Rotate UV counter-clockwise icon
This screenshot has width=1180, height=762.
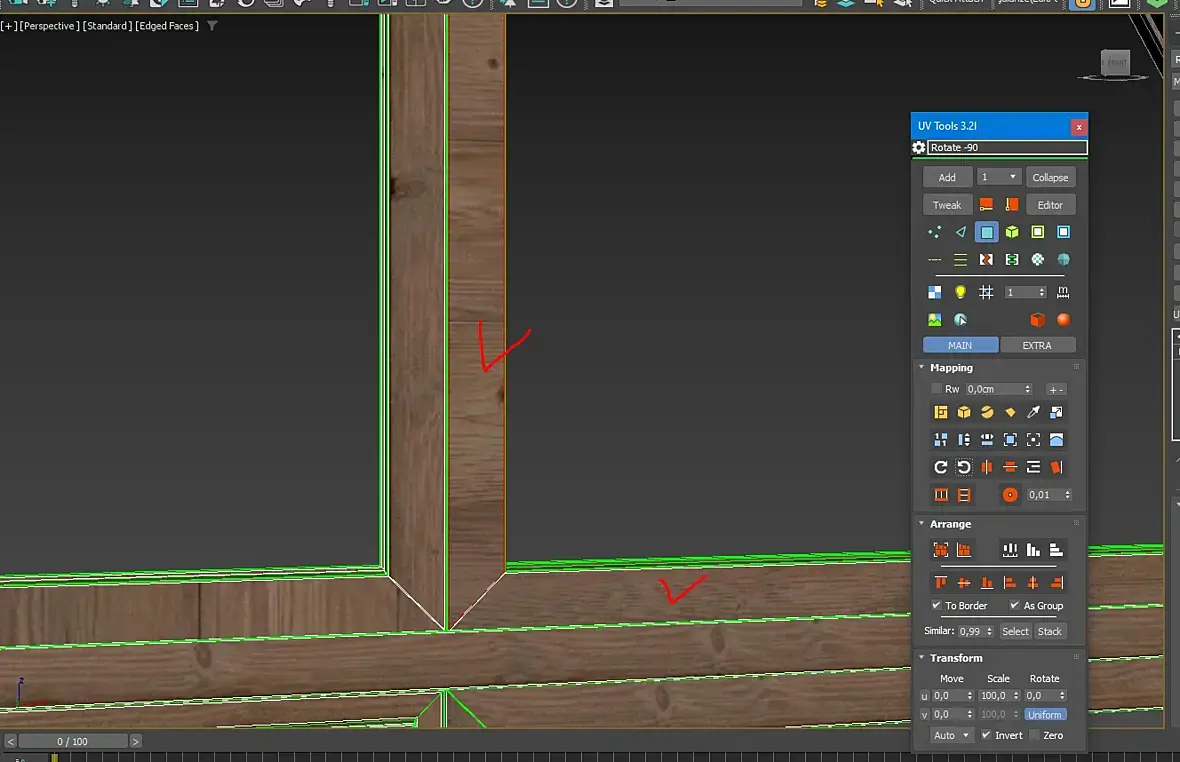[964, 467]
